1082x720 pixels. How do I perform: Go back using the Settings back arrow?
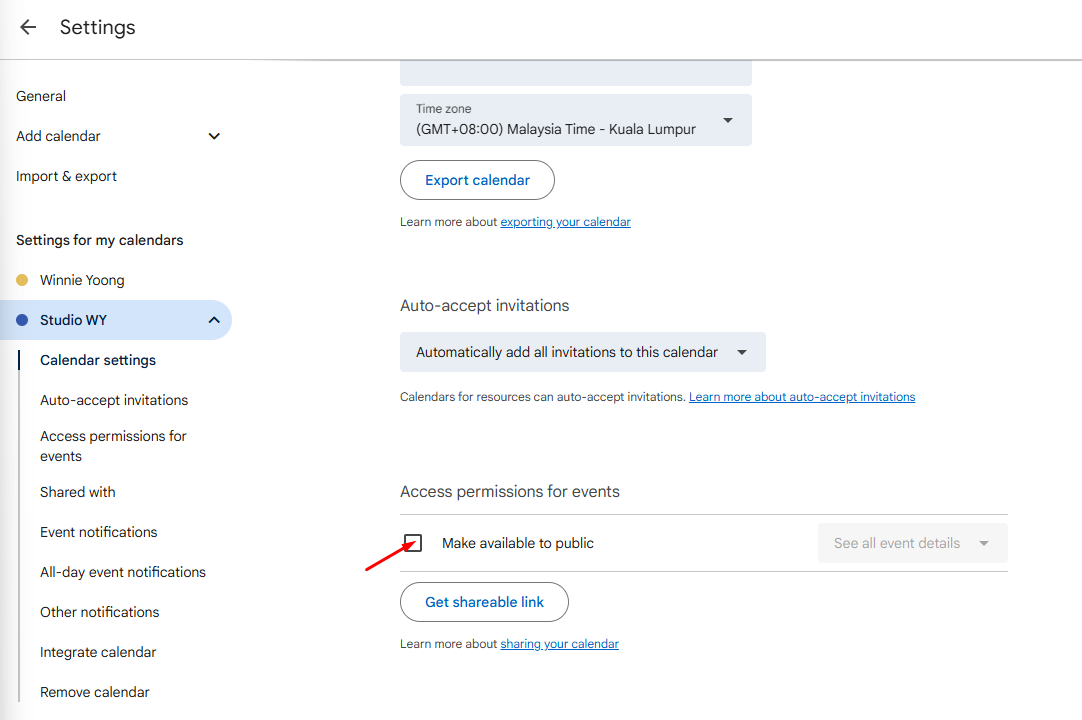click(28, 27)
